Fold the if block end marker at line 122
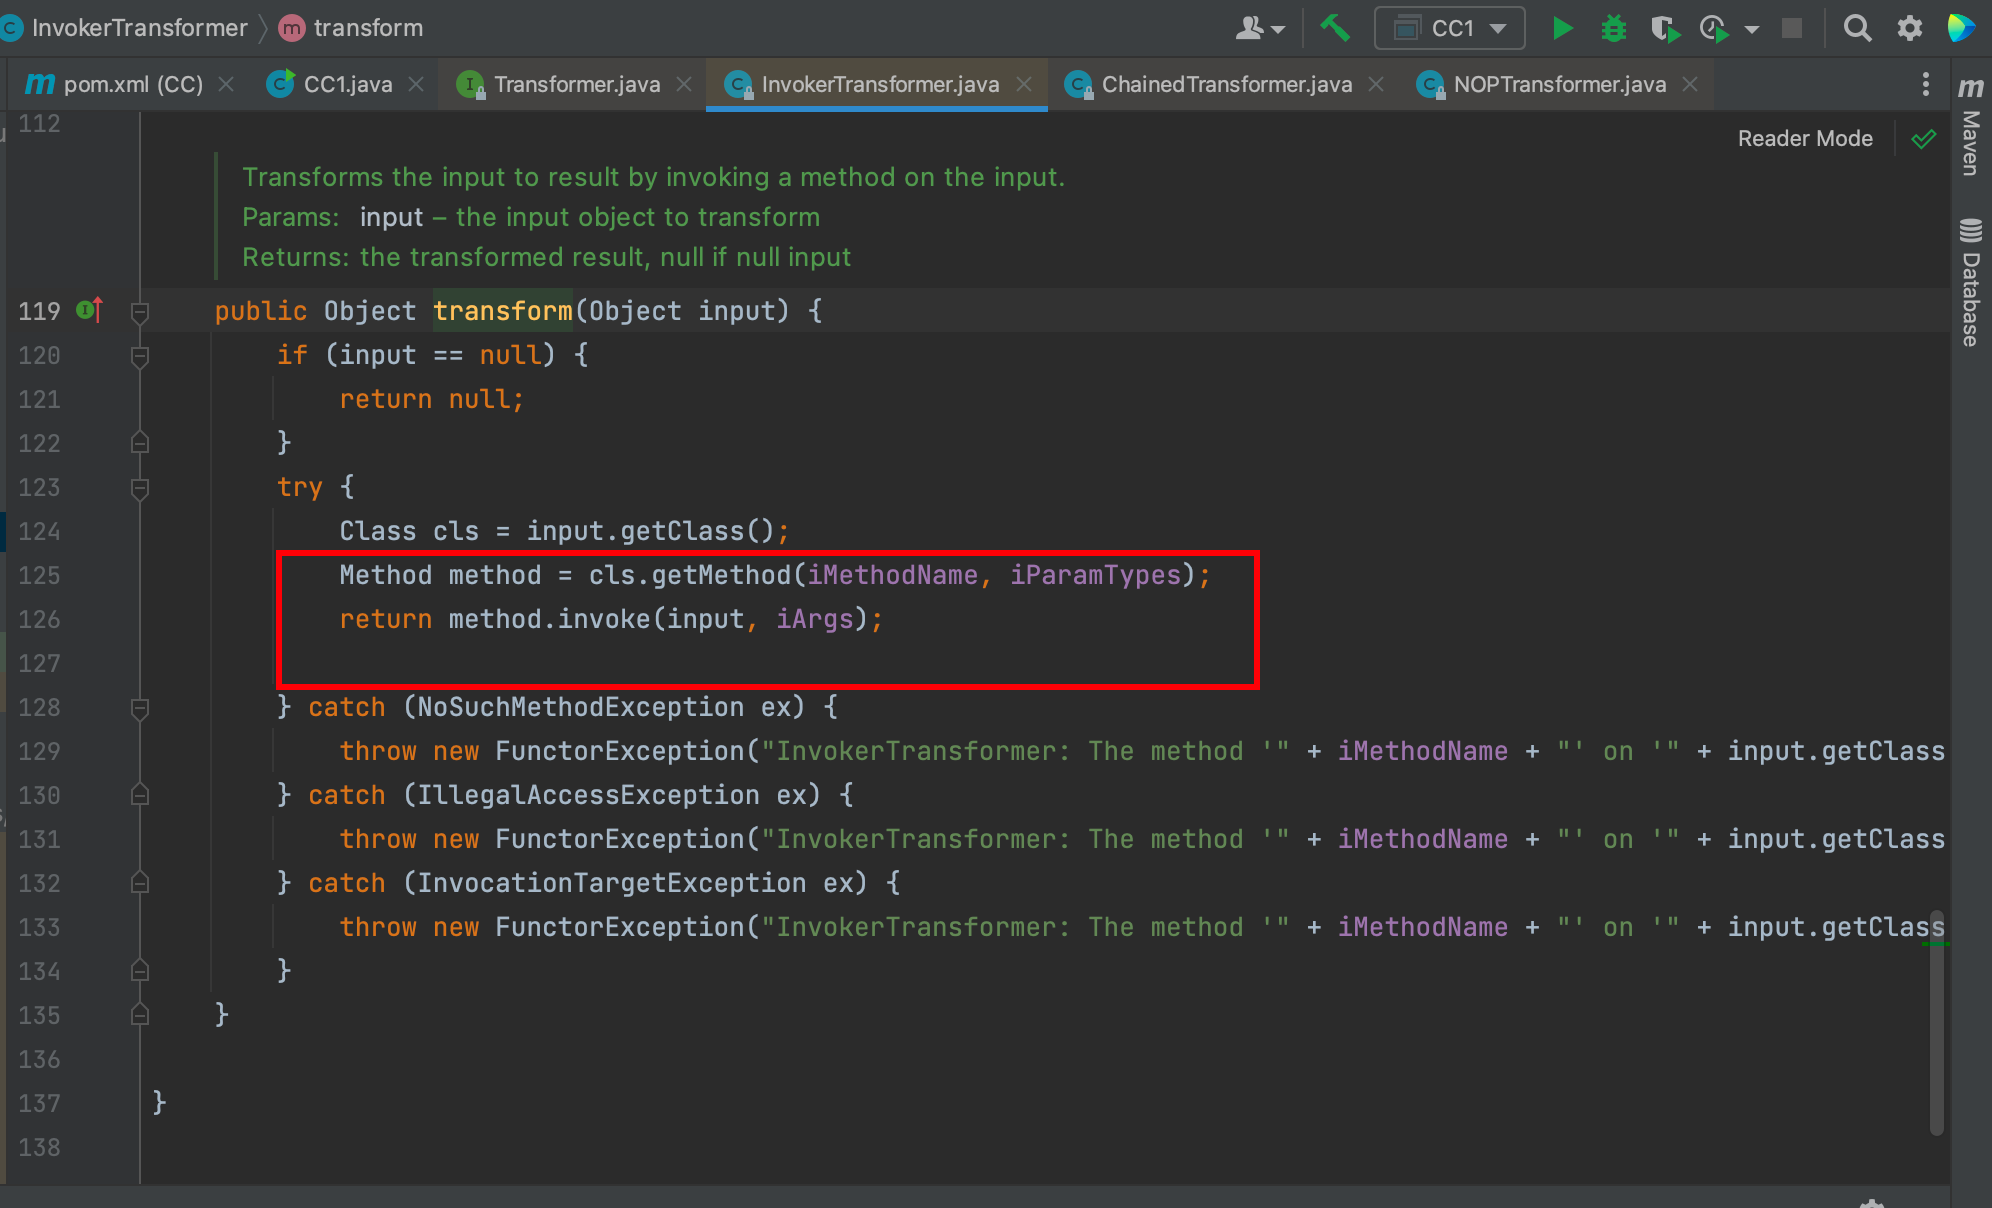 (x=140, y=443)
